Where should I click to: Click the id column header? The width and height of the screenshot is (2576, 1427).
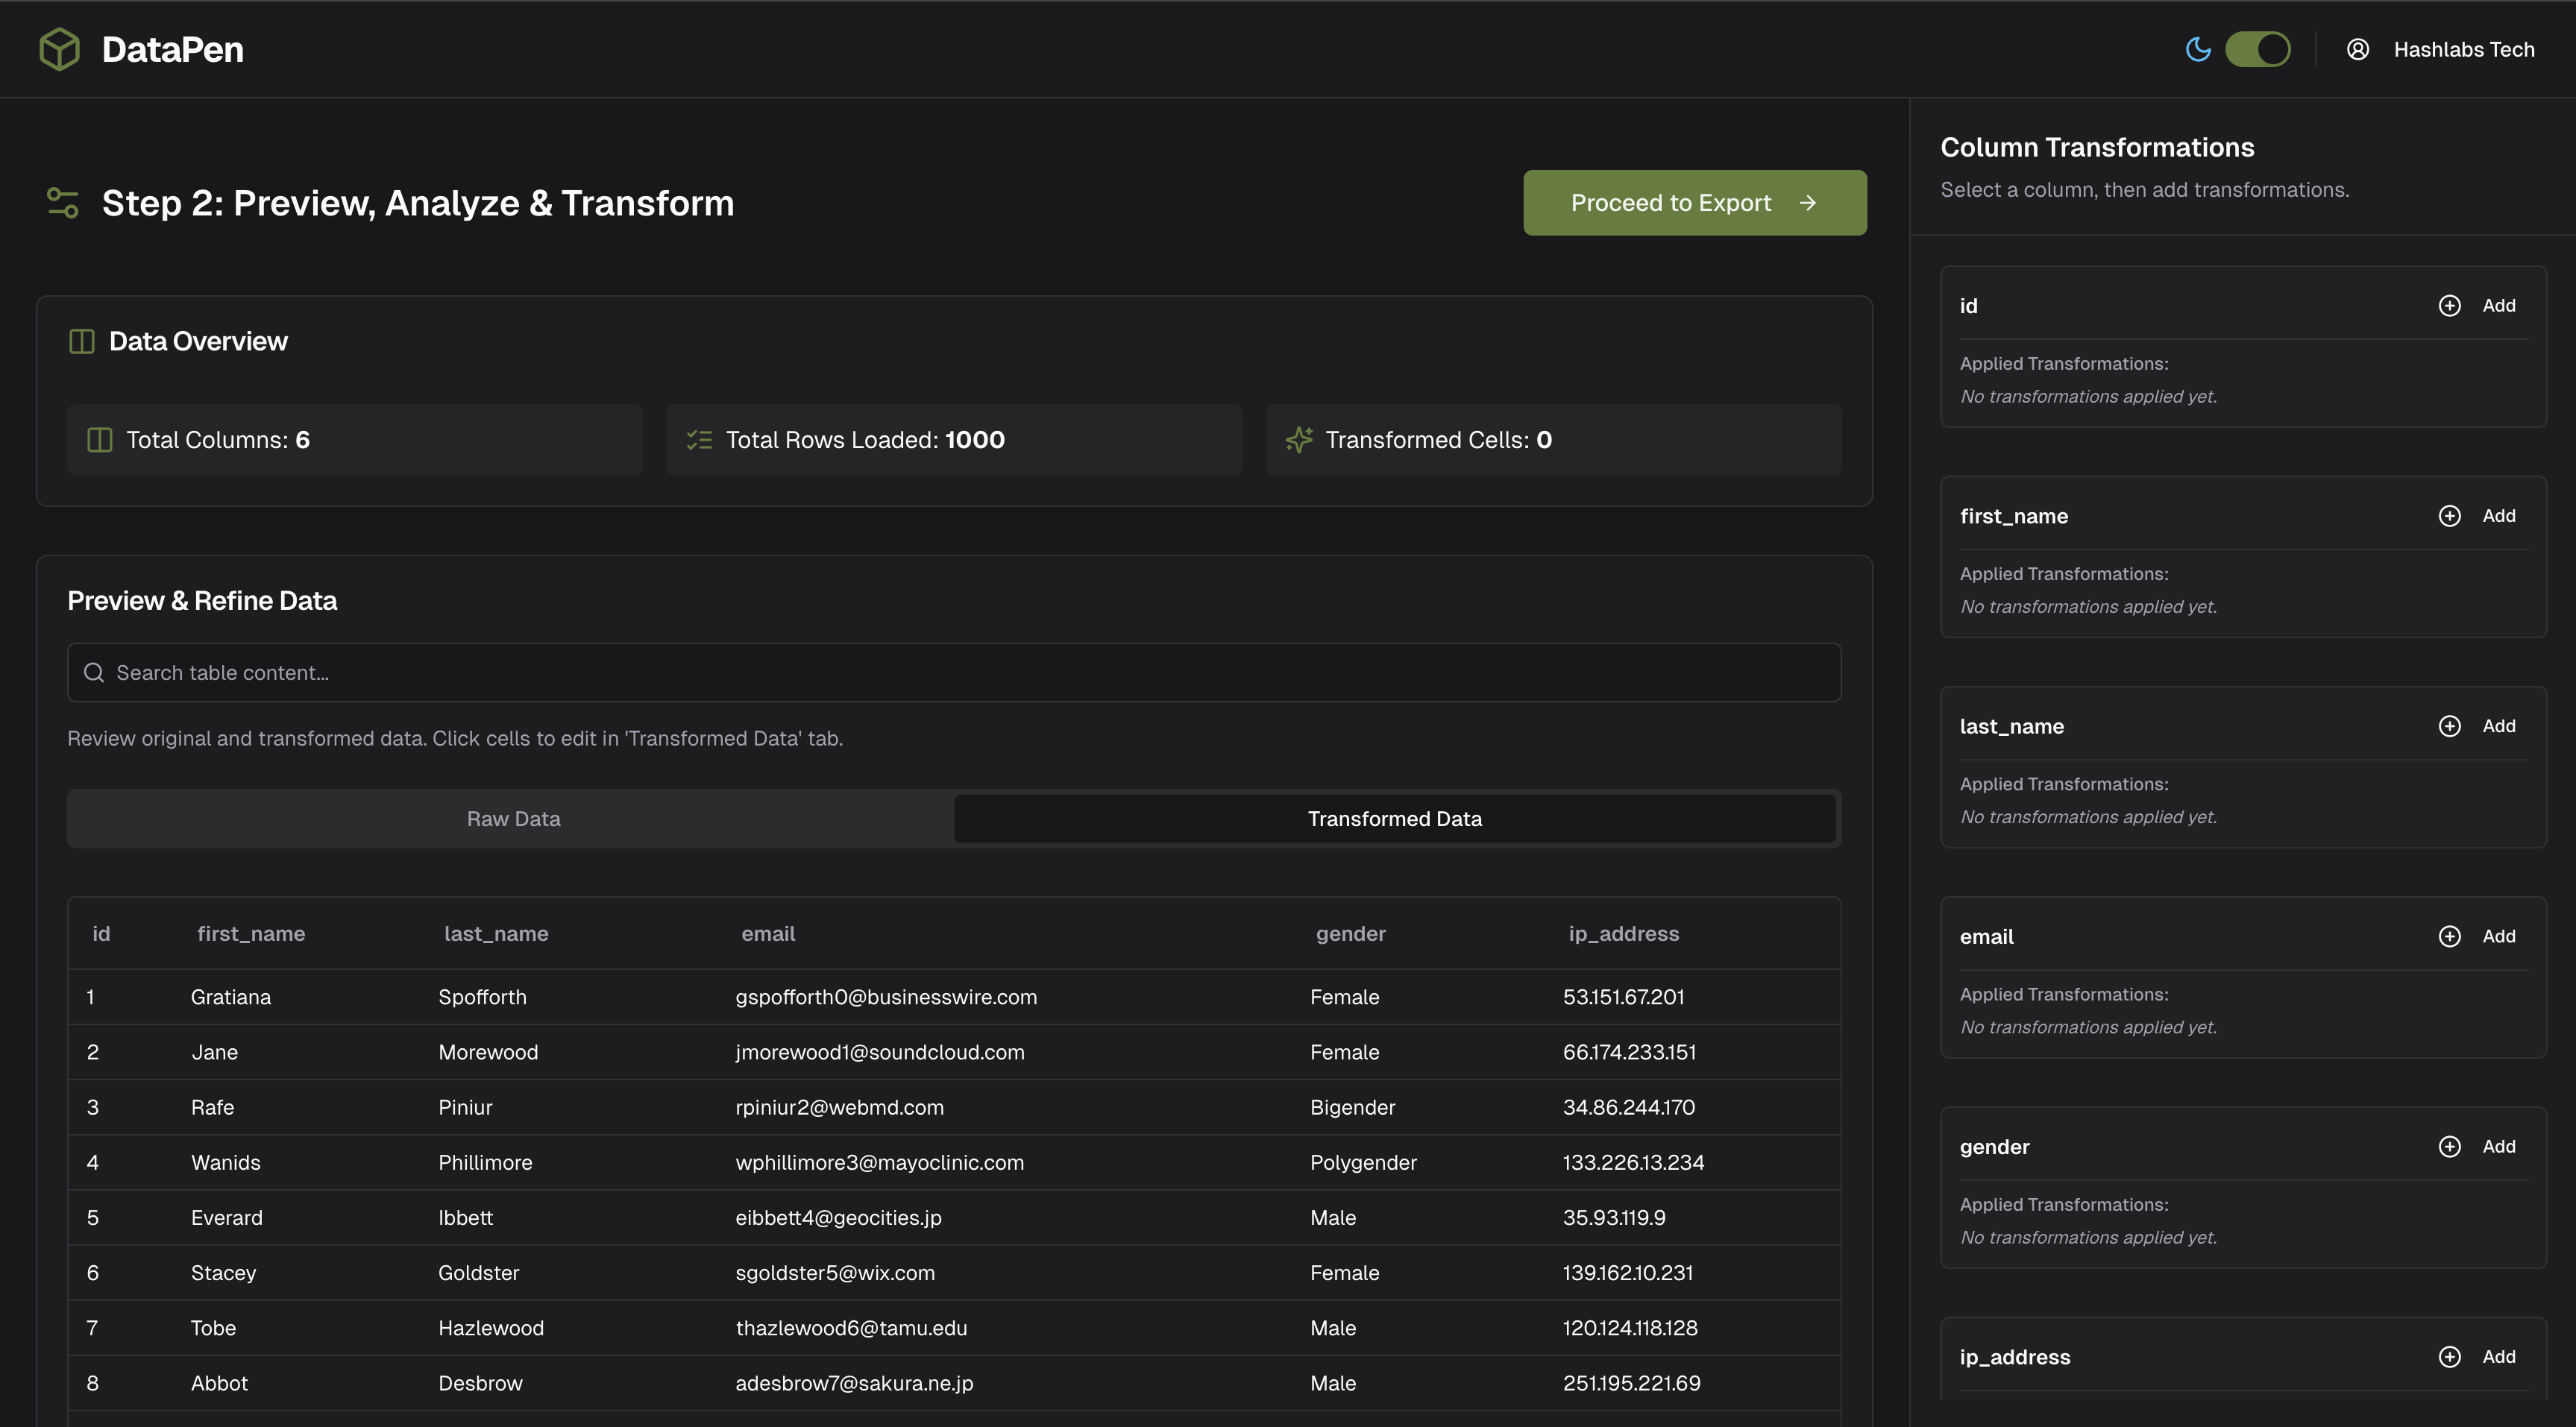(x=101, y=934)
